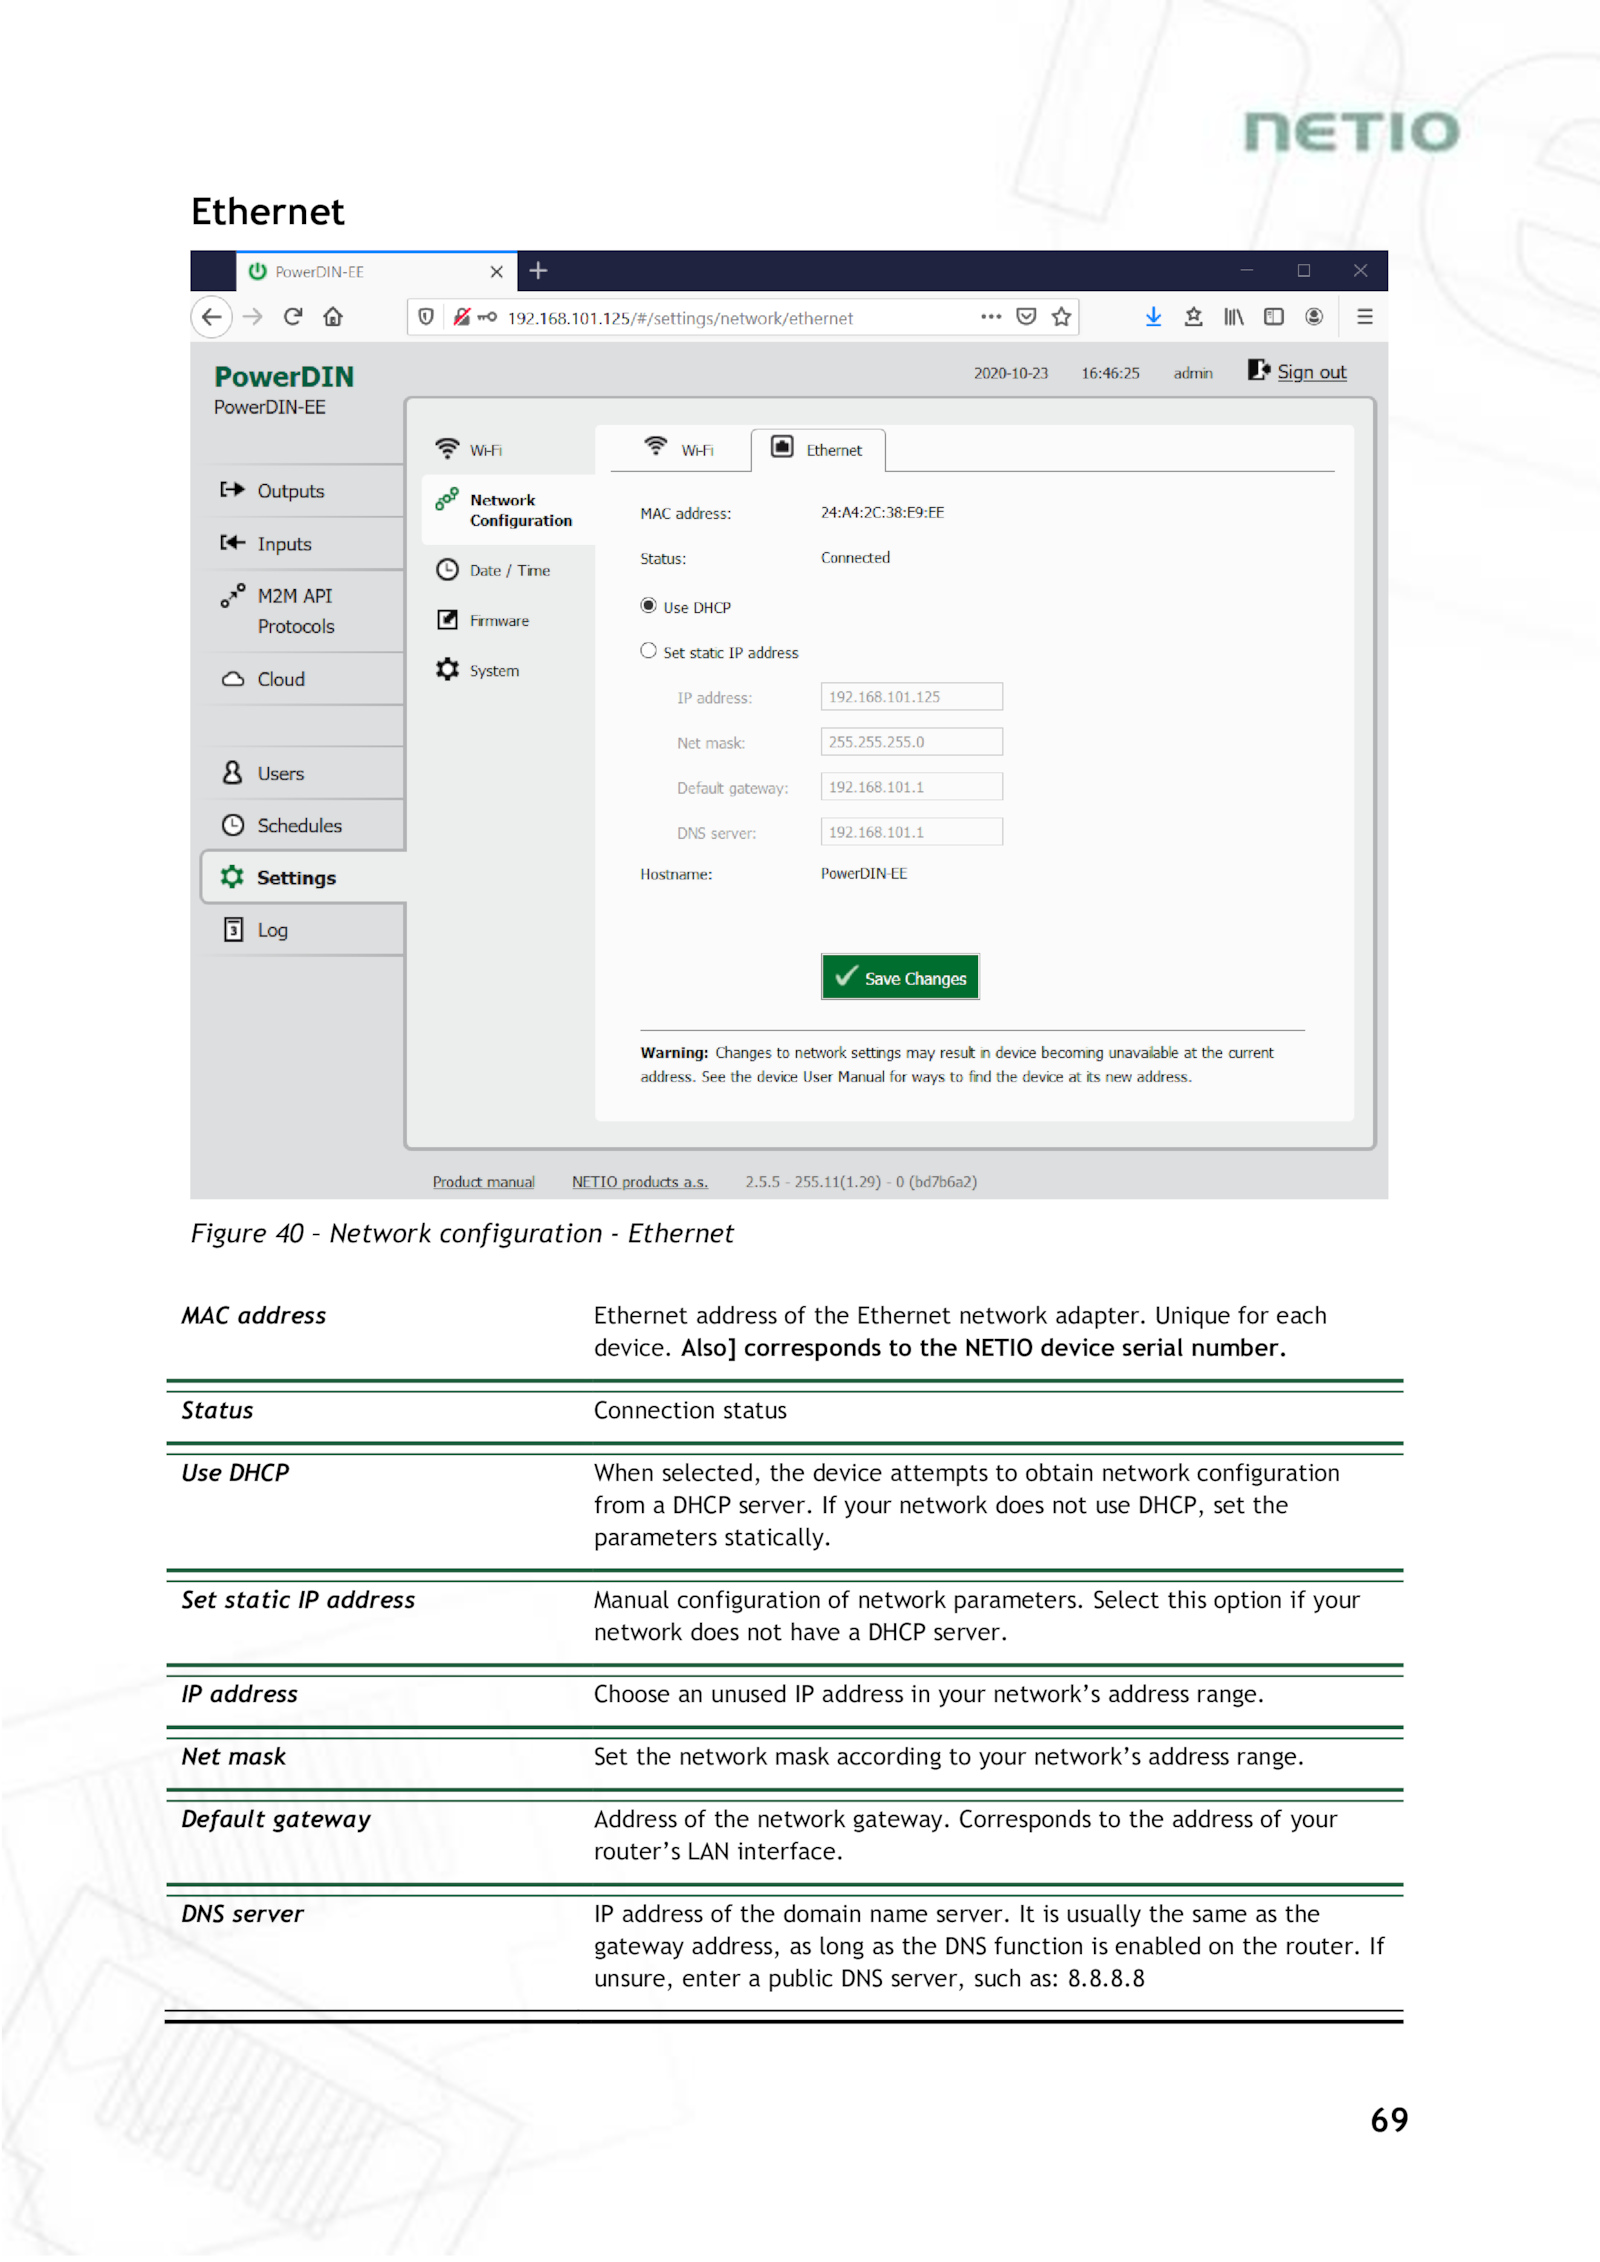Switch to the Wi-Fi tab
1600x2262 pixels.
pyautogui.click(x=680, y=449)
